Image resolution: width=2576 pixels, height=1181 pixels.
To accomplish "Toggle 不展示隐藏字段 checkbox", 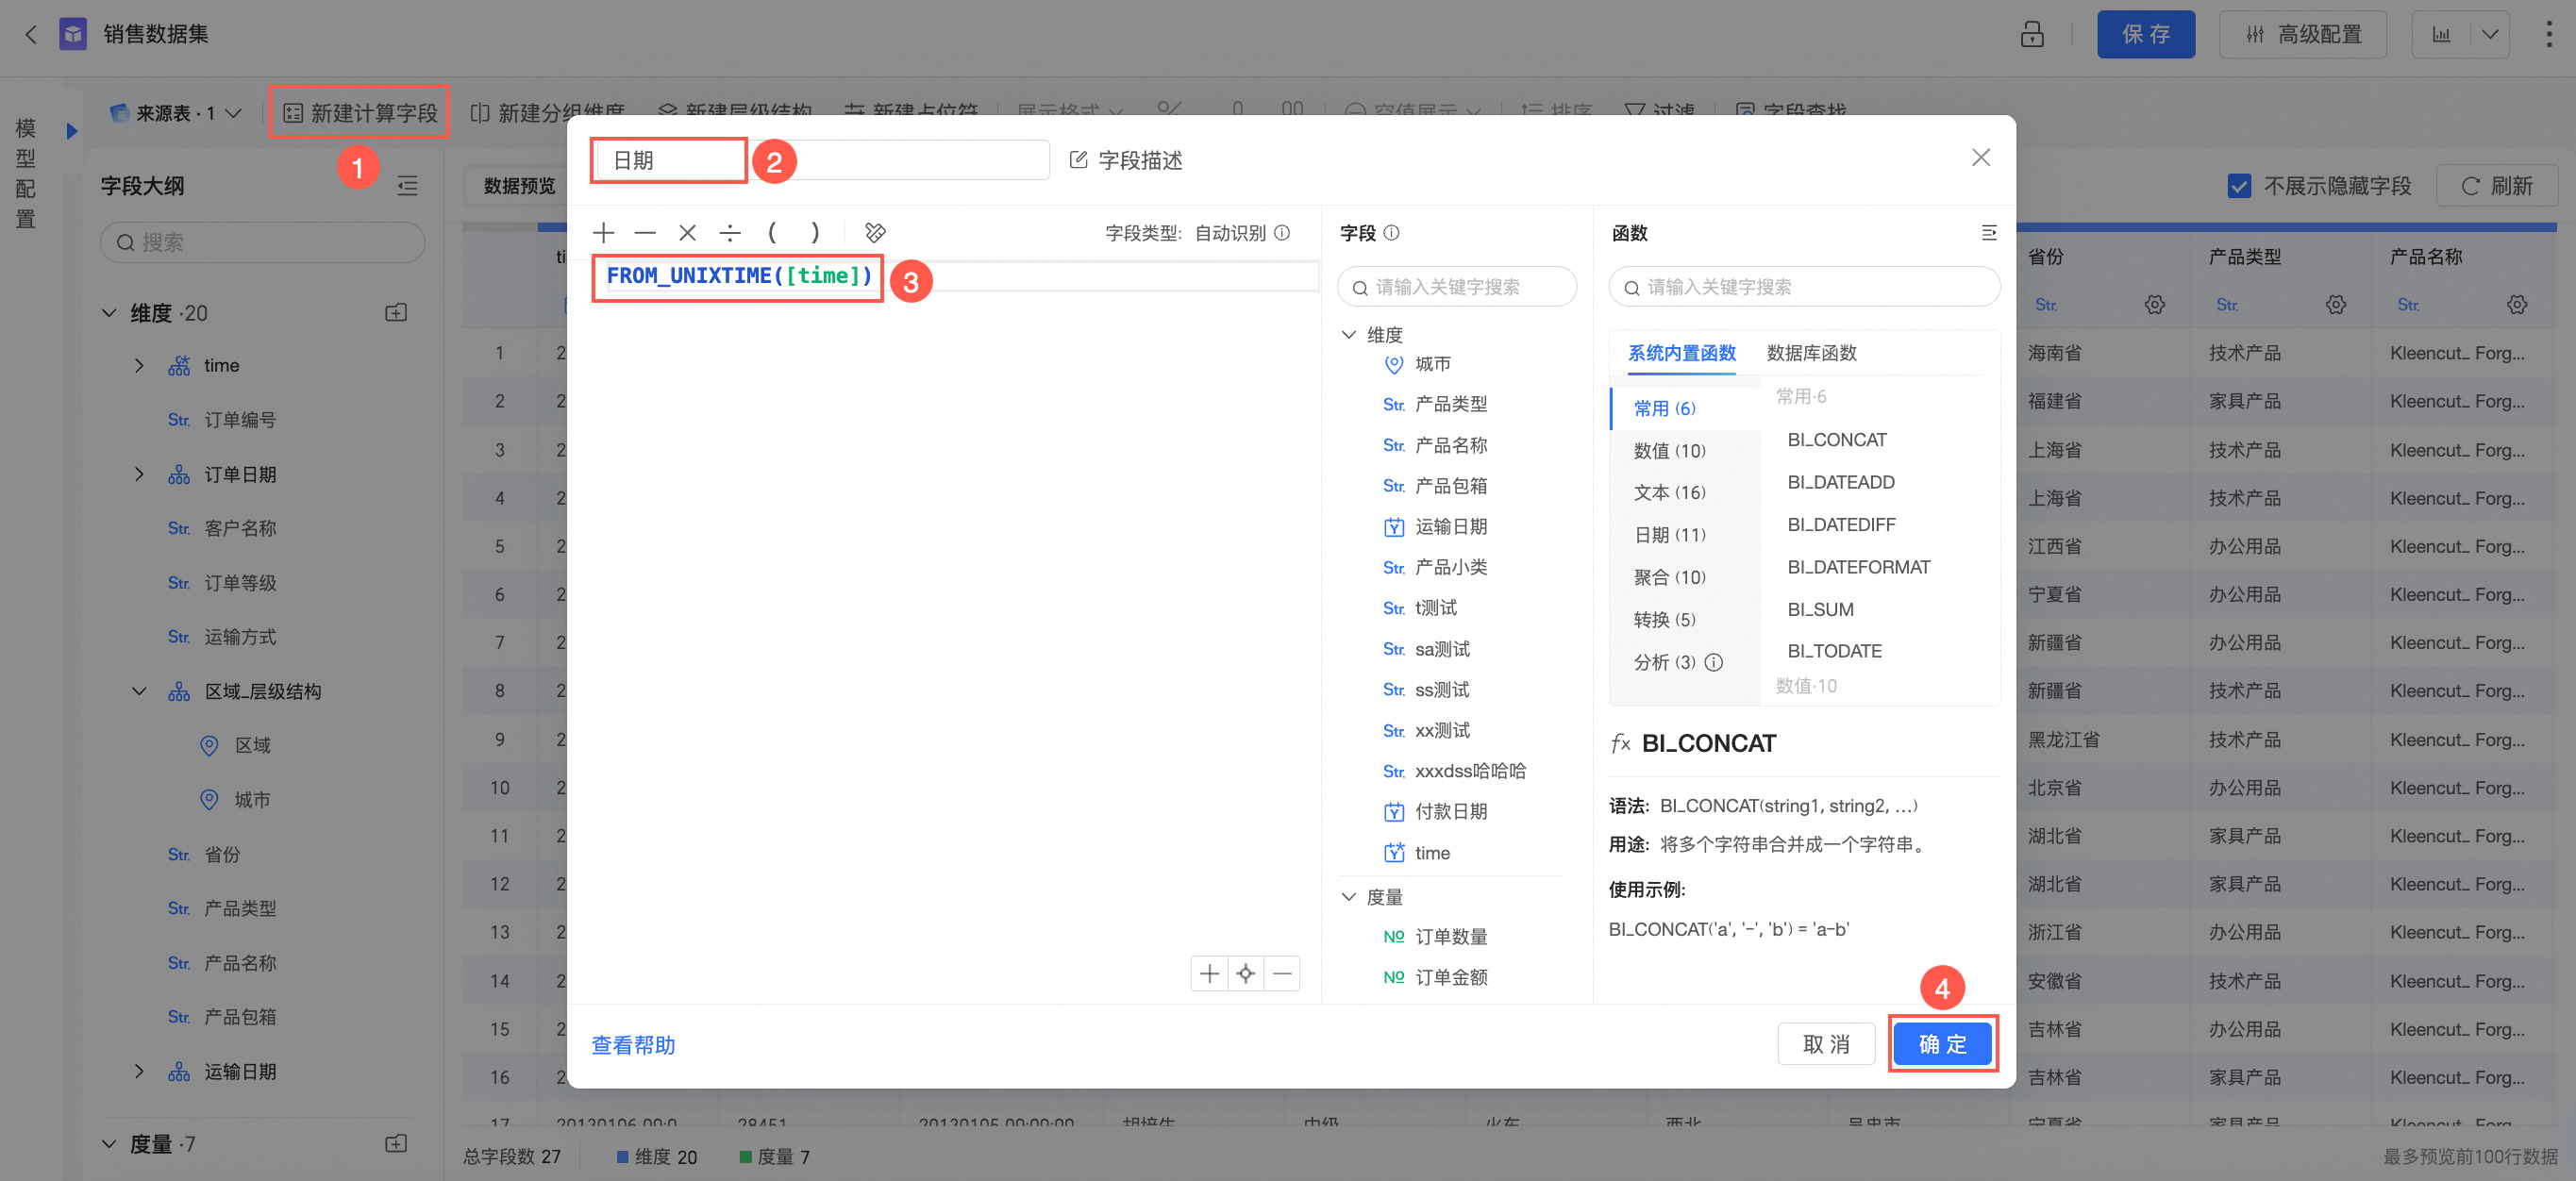I will click(2239, 186).
